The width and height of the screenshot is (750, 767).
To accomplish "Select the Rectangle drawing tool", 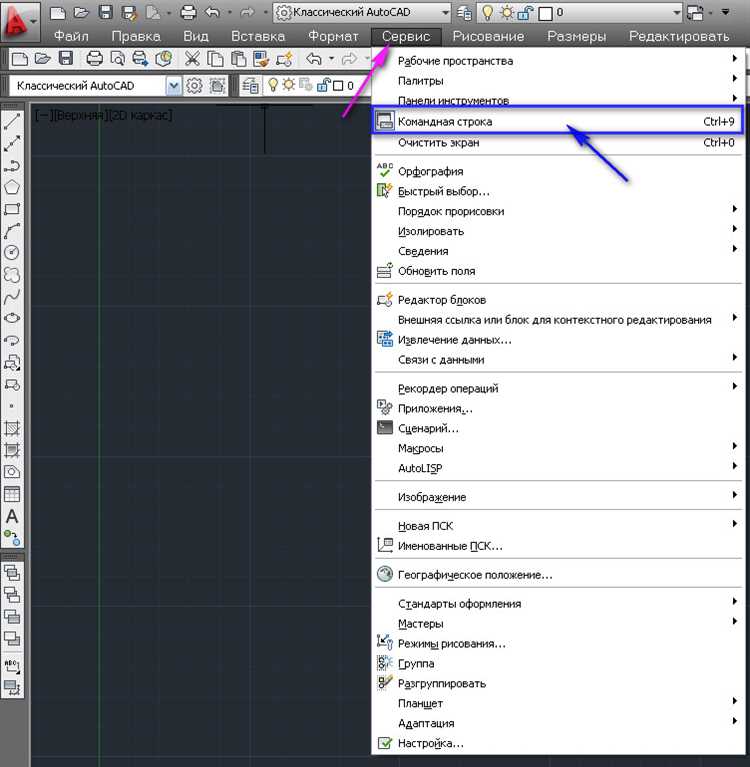I will tap(12, 209).
